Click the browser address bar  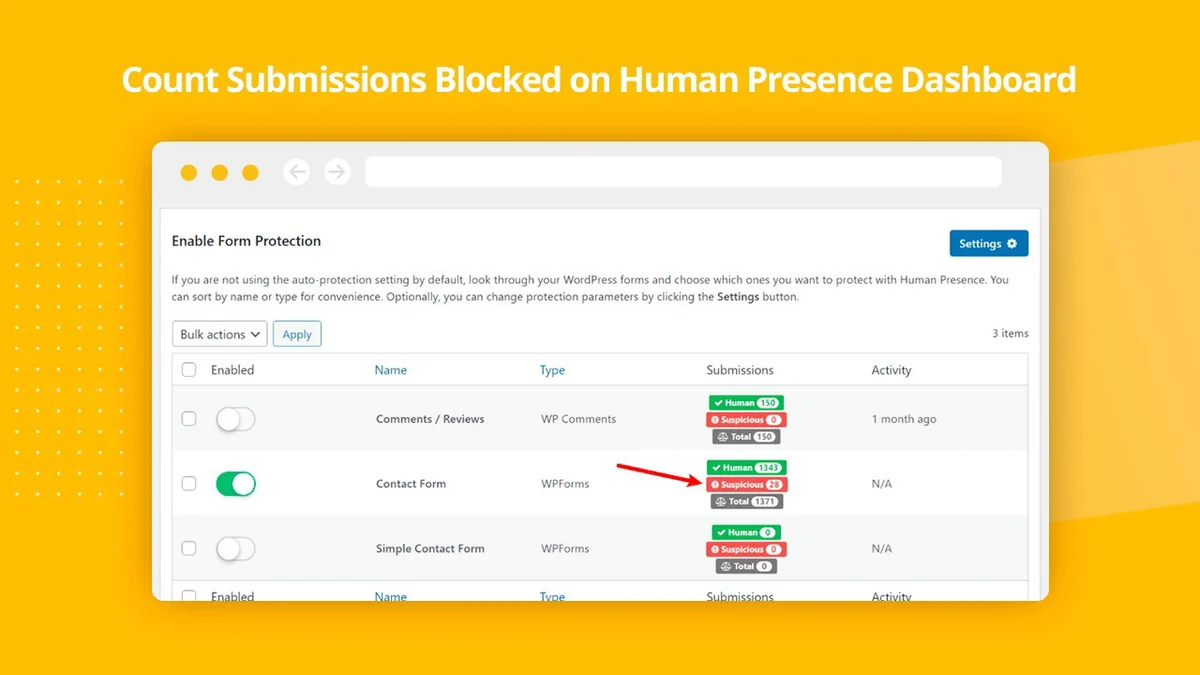[x=683, y=172]
